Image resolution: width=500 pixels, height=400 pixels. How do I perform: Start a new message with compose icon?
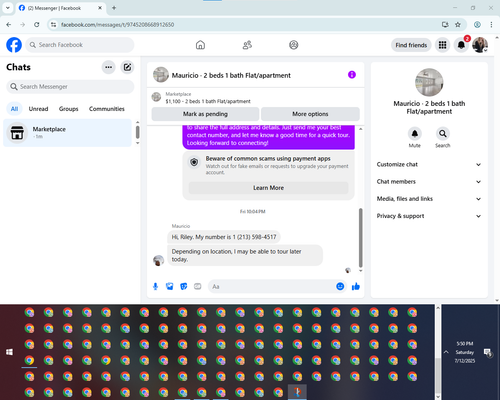tap(127, 67)
